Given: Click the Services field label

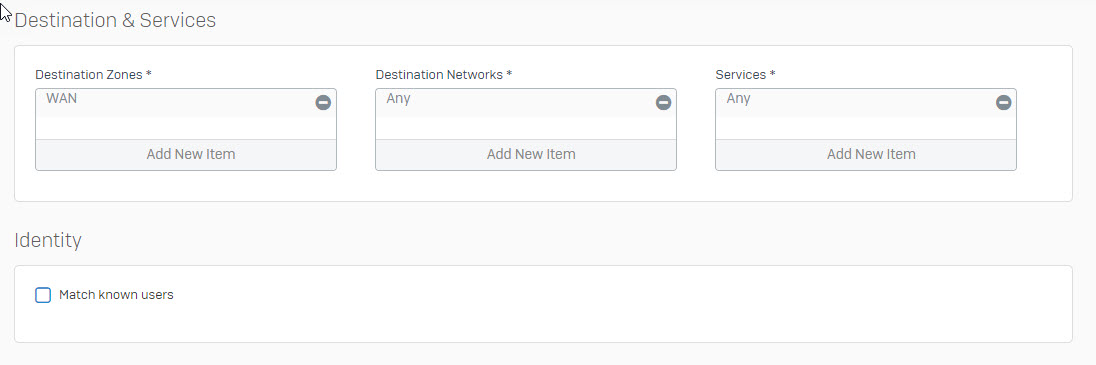Looking at the screenshot, I should pos(745,74).
